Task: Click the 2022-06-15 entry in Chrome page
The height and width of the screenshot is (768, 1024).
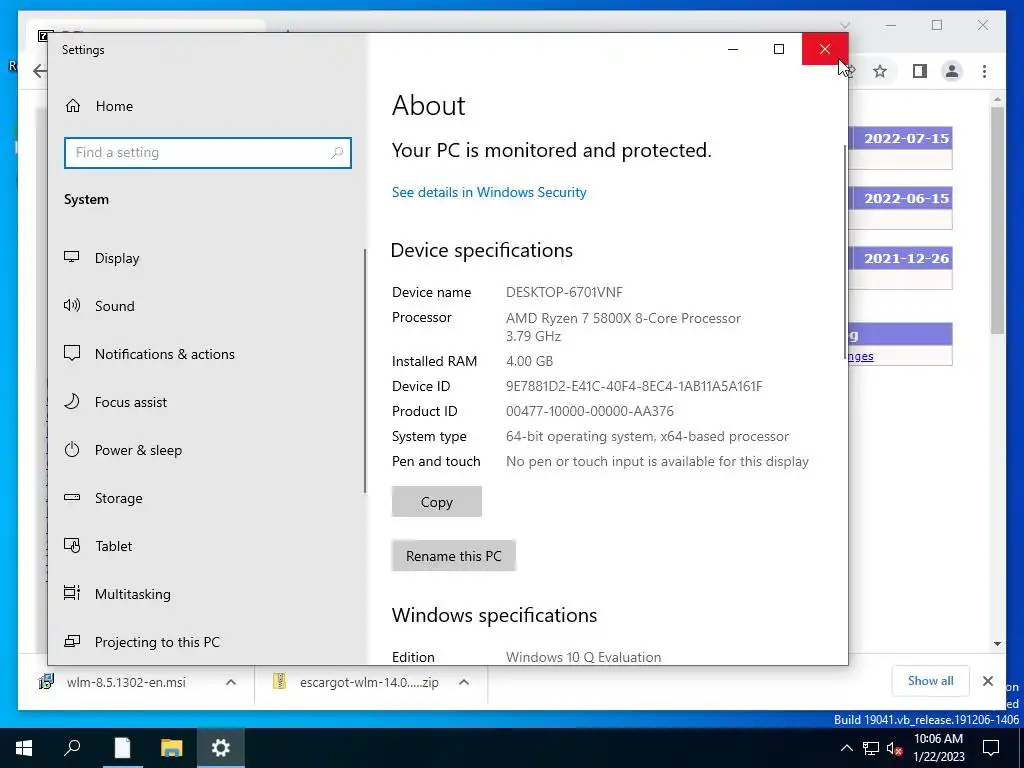Action: click(x=906, y=199)
